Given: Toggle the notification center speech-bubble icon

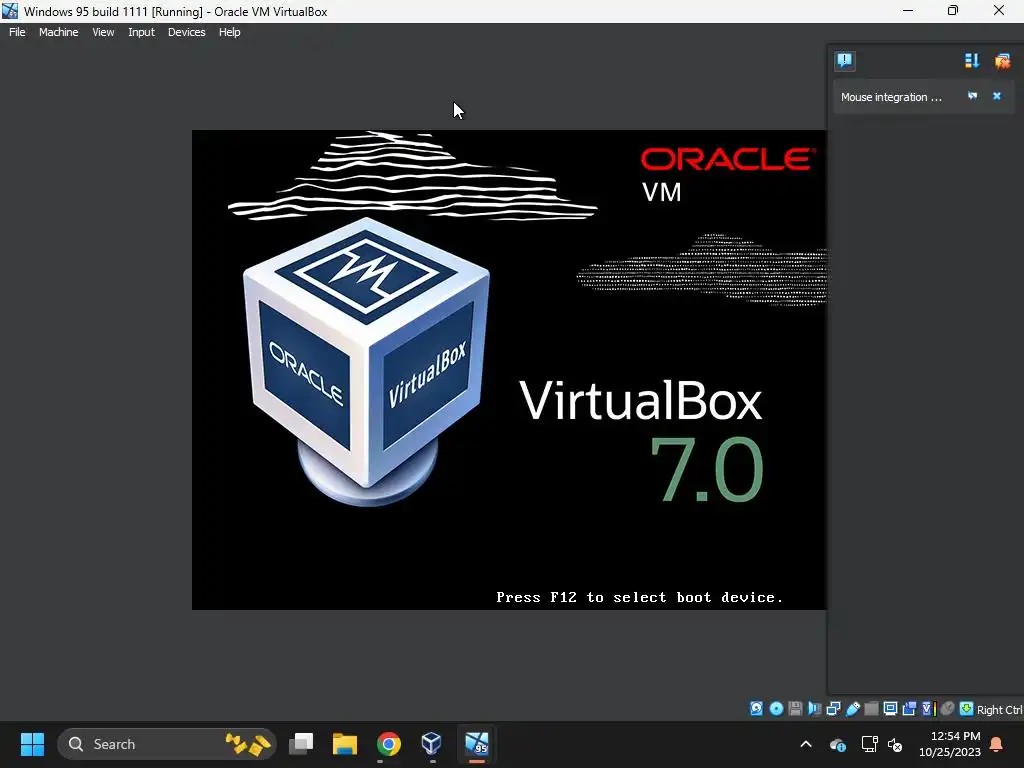Looking at the screenshot, I should pos(844,61).
